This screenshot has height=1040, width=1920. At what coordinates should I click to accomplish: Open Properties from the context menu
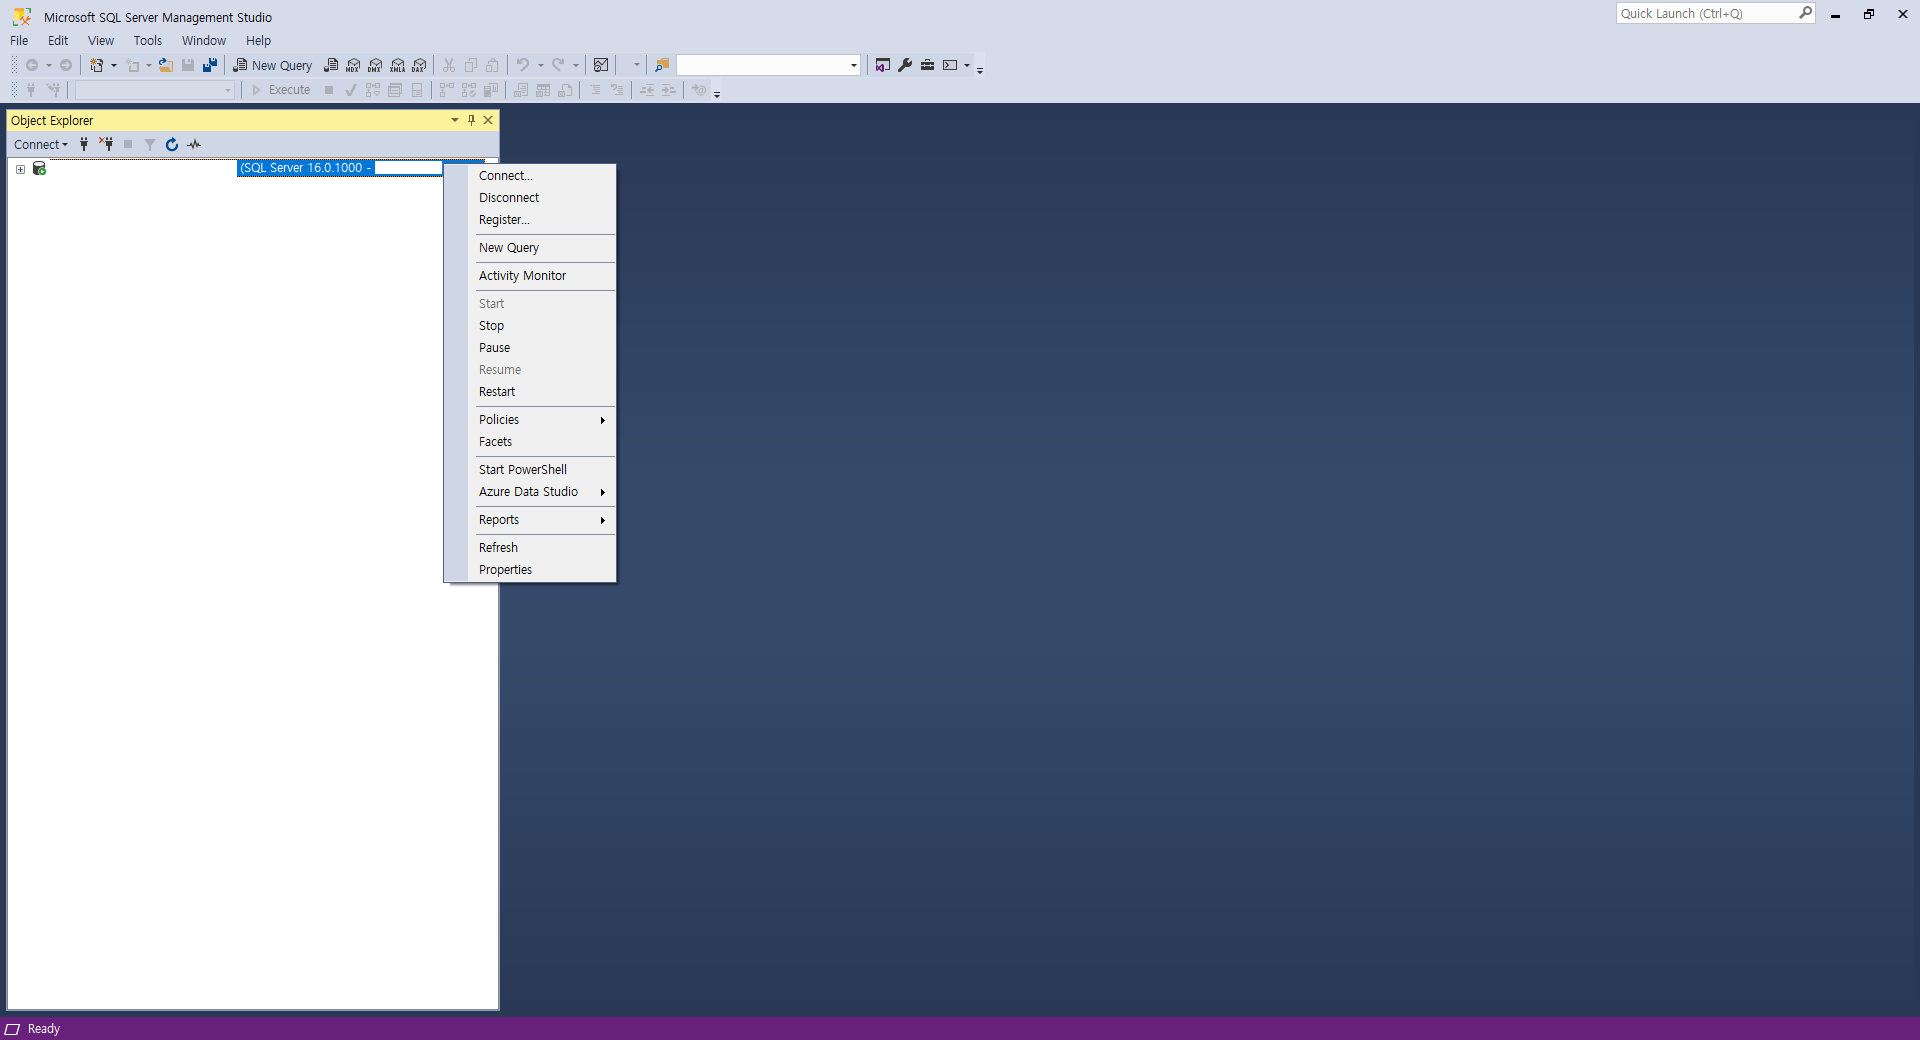coord(530,570)
